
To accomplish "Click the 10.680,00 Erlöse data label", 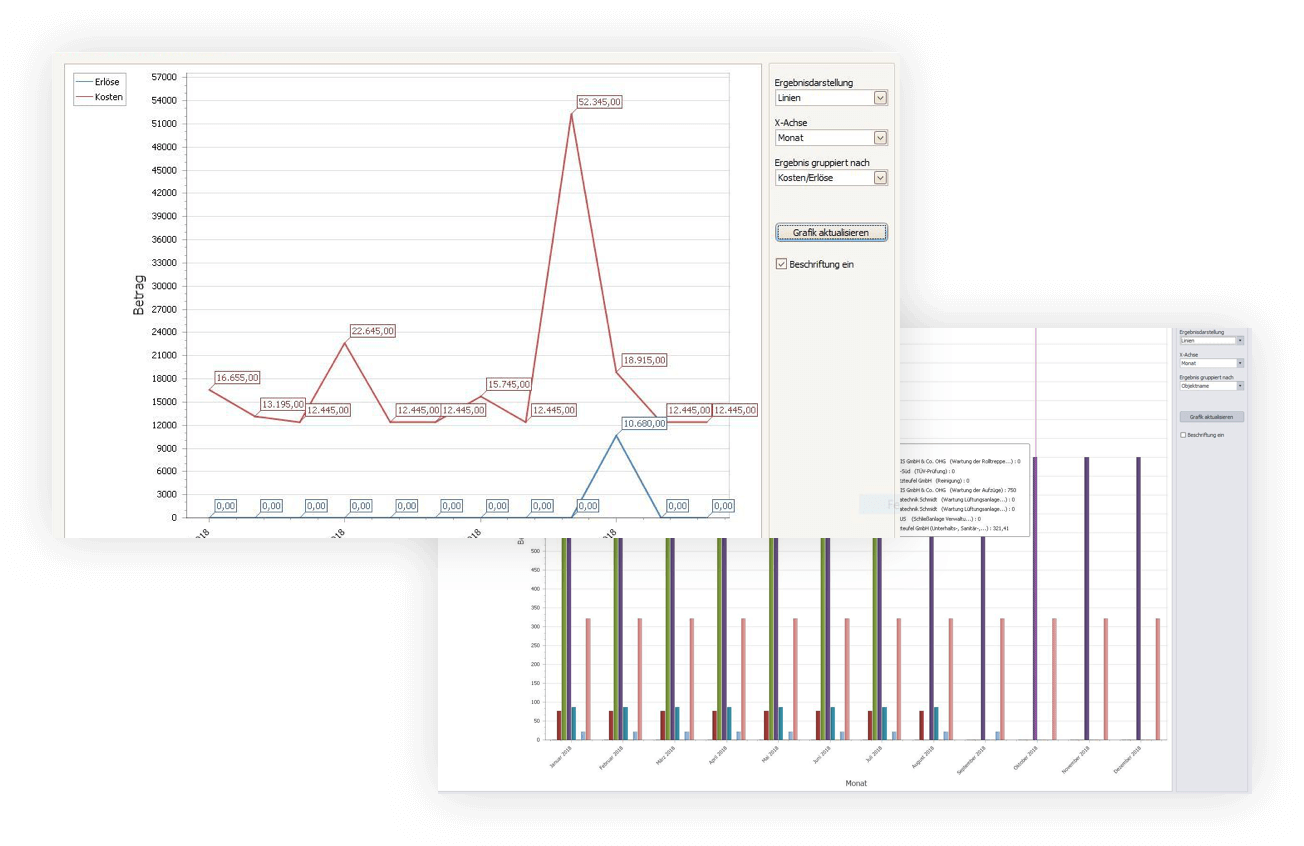I will 645,424.
